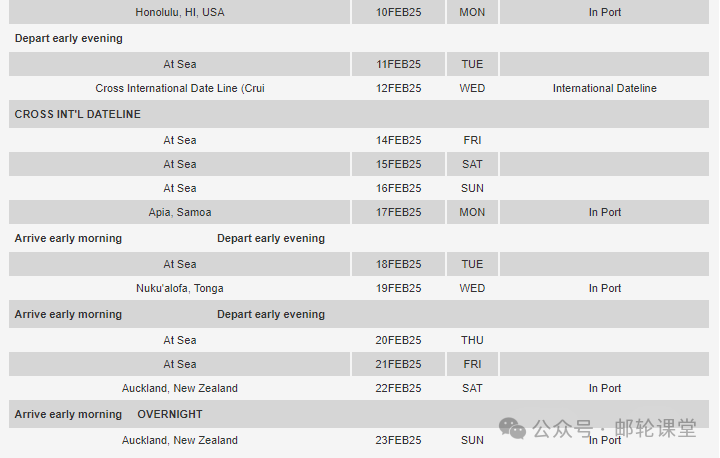The width and height of the screenshot is (720, 458).
Task: Click the Apia, Samoa port entry
Action: [x=180, y=212]
